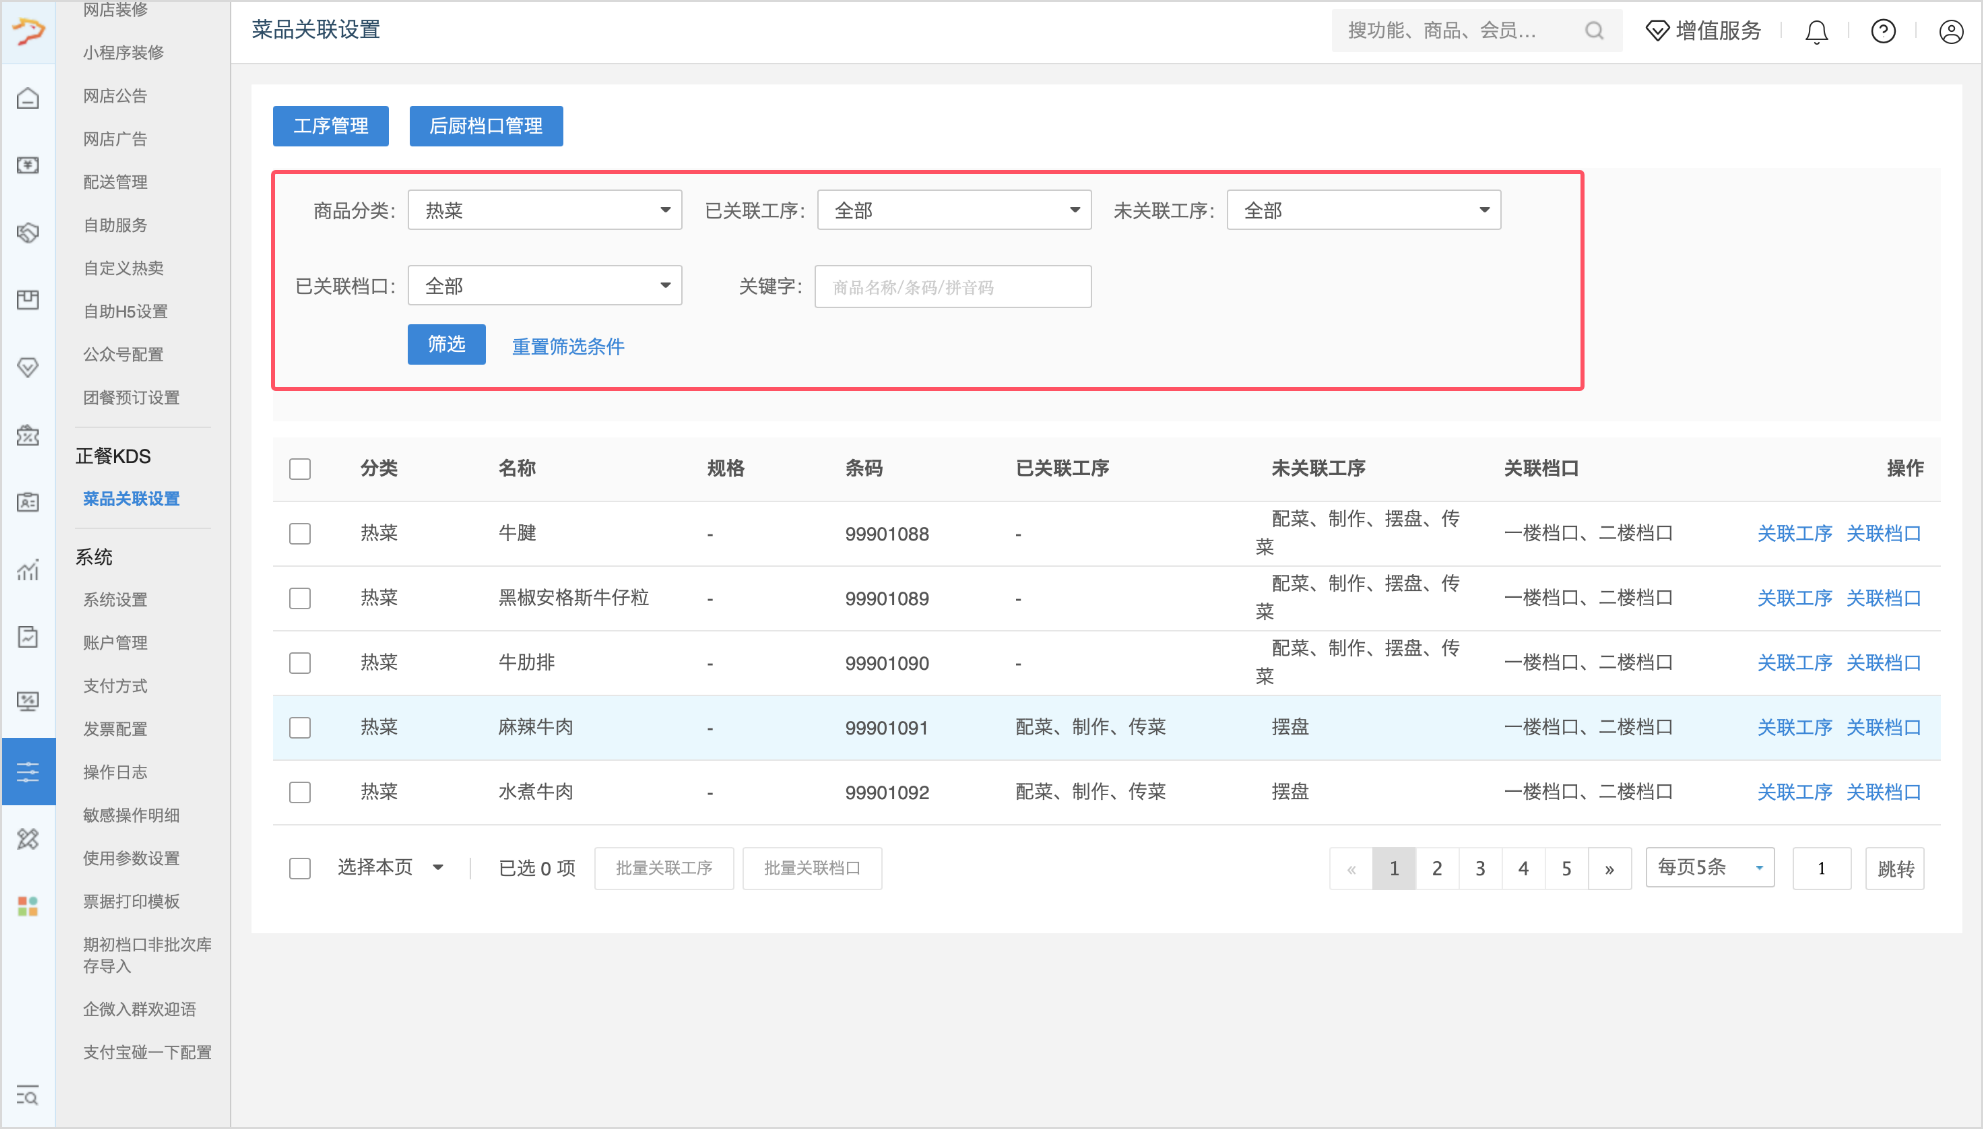The height and width of the screenshot is (1130, 1984).
Task: Click the diamond 增值服务 icon
Action: (1657, 31)
